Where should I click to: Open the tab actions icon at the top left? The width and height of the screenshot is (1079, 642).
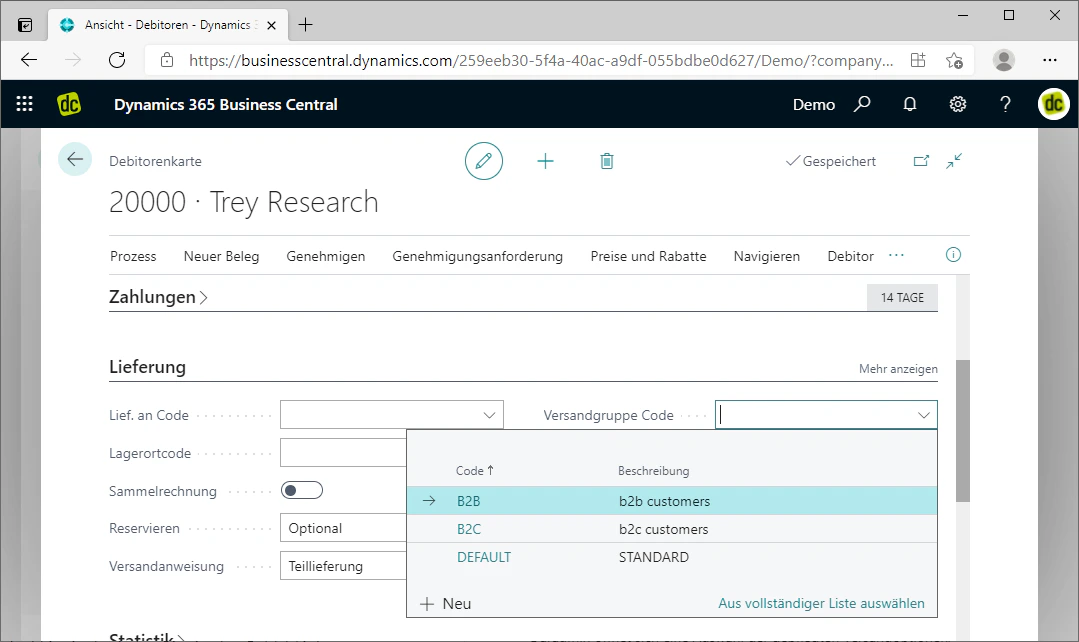tap(25, 25)
